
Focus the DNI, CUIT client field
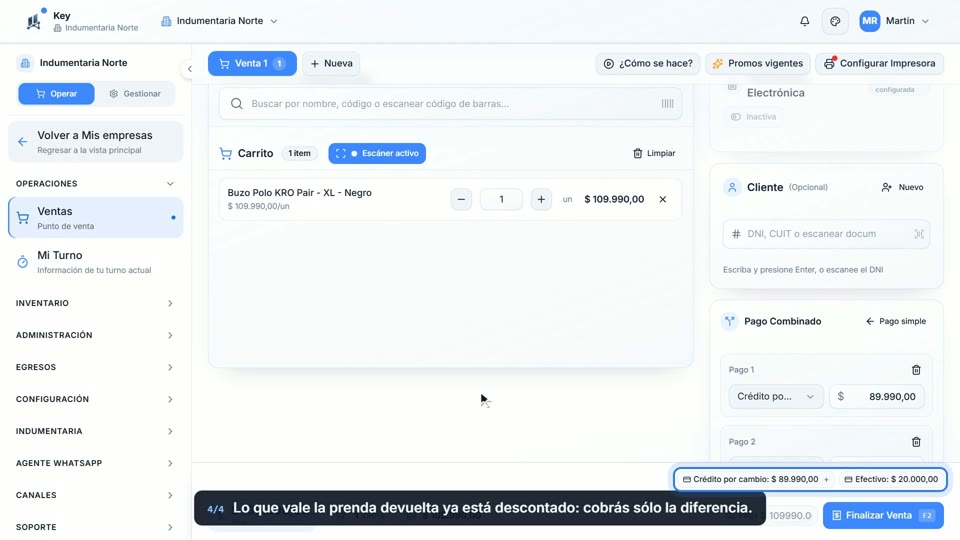point(826,234)
